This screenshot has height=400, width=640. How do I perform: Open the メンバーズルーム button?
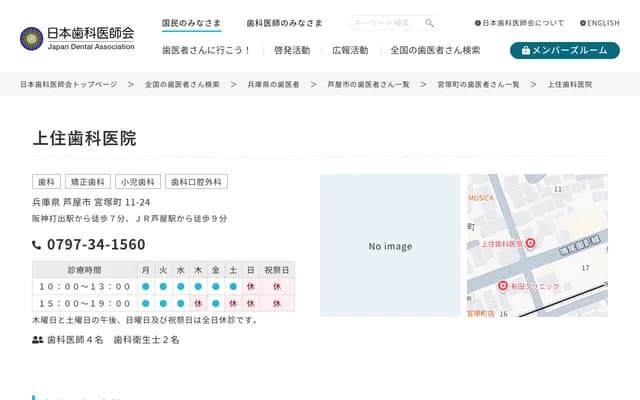(x=564, y=50)
